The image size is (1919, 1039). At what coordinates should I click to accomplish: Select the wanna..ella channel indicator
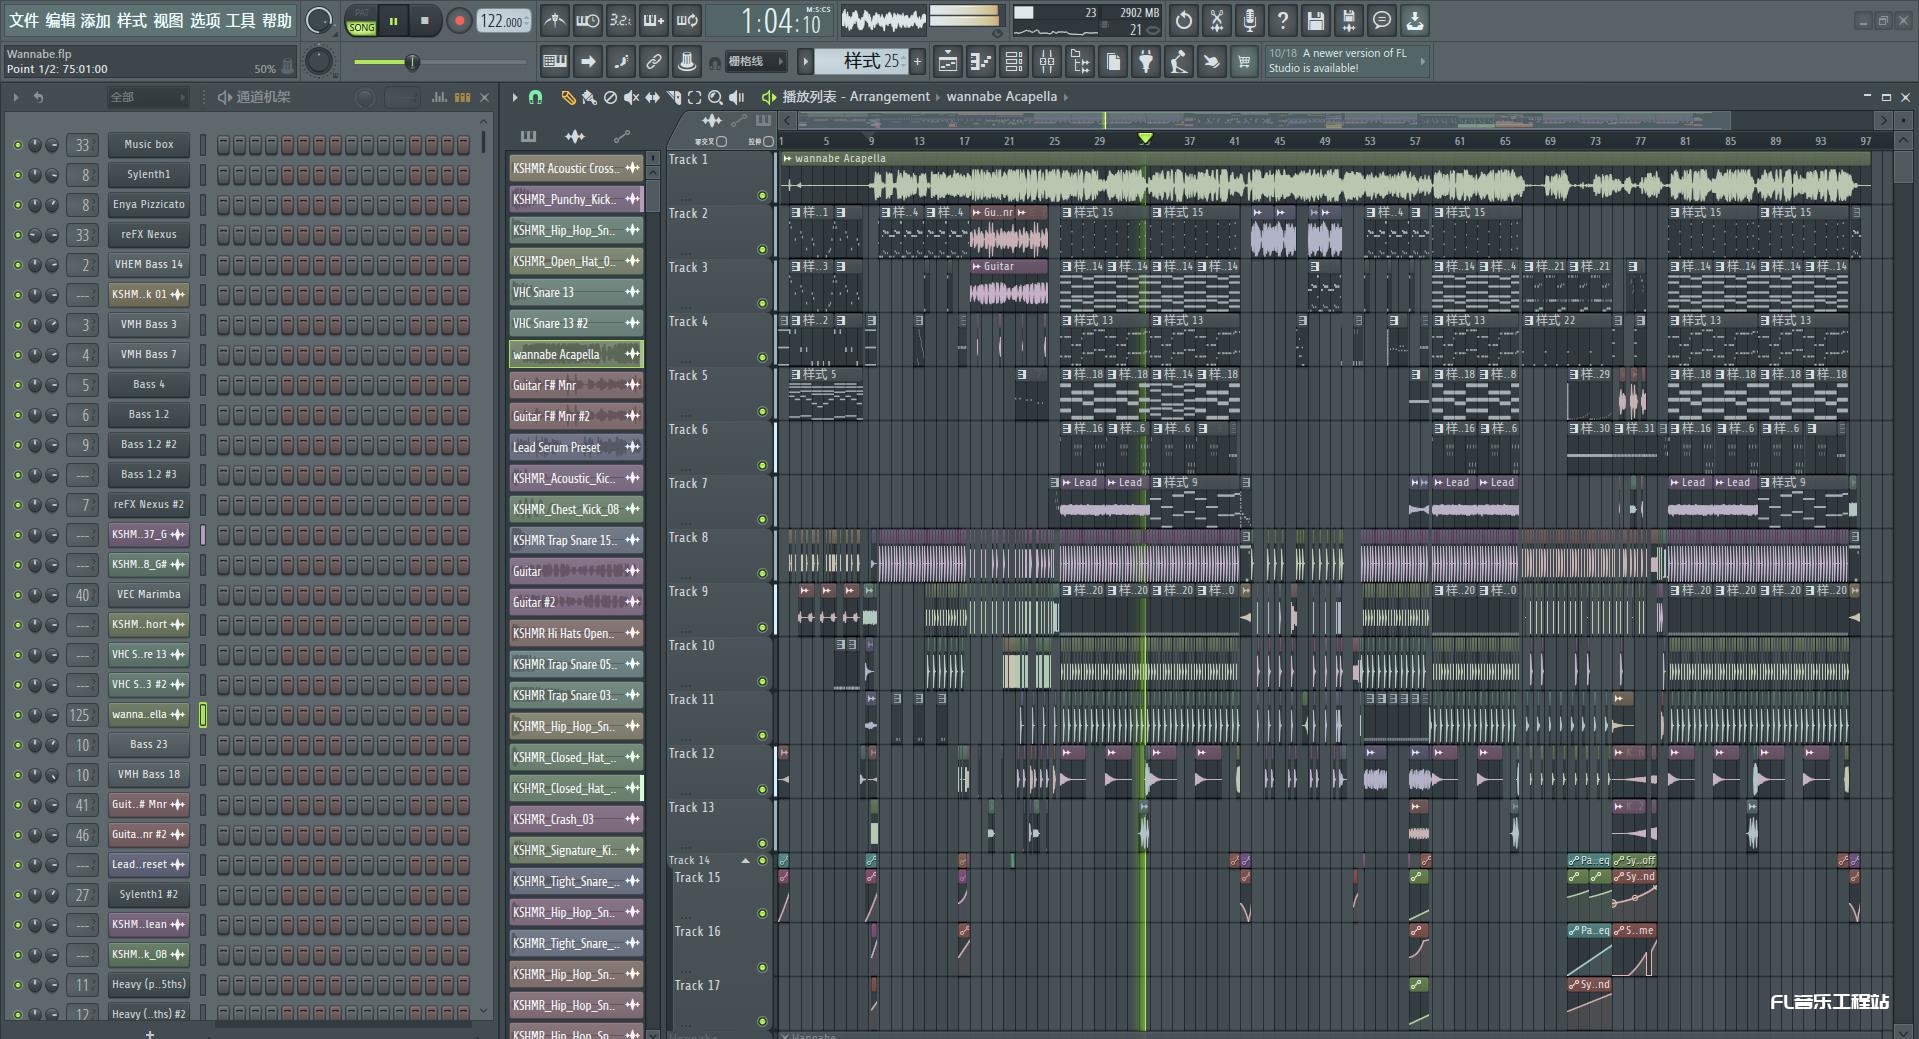pos(203,715)
